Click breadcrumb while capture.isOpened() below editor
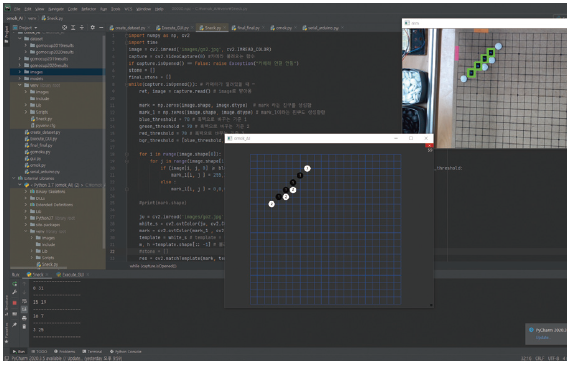The width and height of the screenshot is (570, 365). coord(153,266)
